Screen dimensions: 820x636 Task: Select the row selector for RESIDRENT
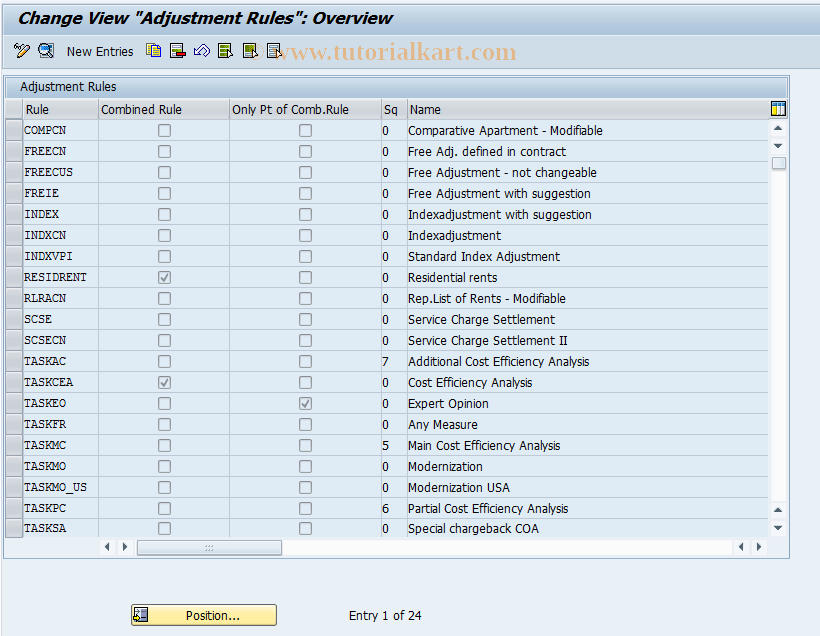(x=14, y=277)
